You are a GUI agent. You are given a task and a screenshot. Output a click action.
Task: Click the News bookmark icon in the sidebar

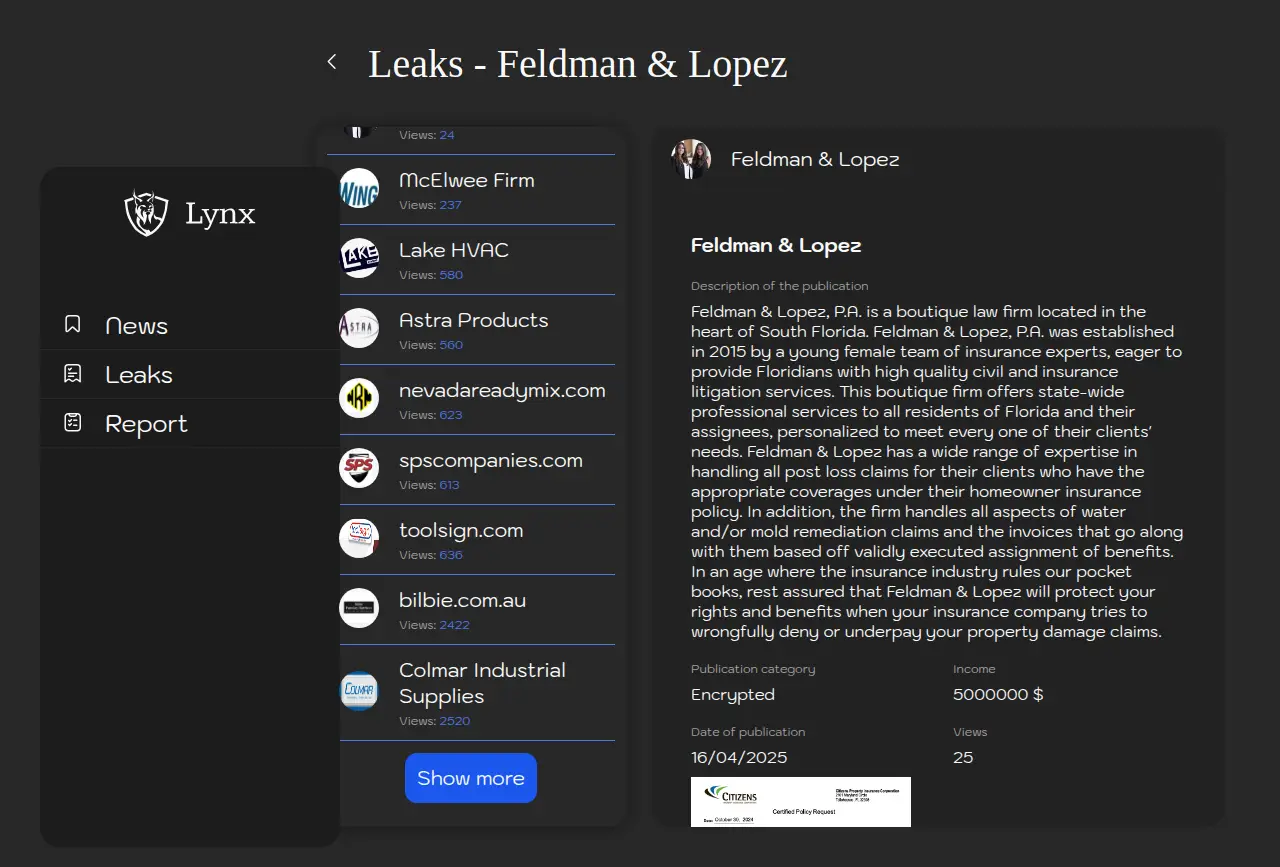tap(73, 325)
